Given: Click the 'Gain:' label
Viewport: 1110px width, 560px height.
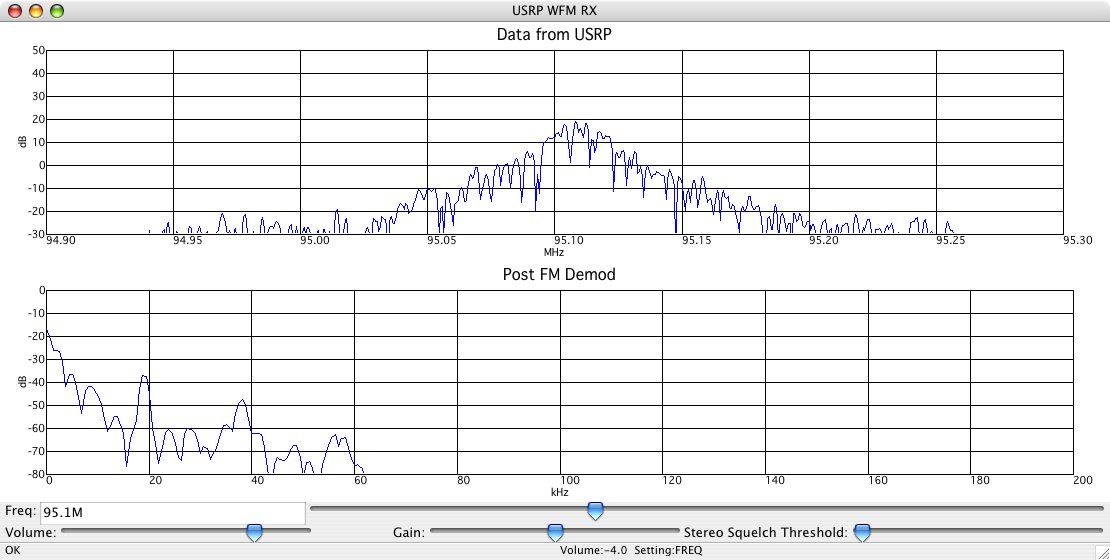Looking at the screenshot, I should click(x=408, y=532).
